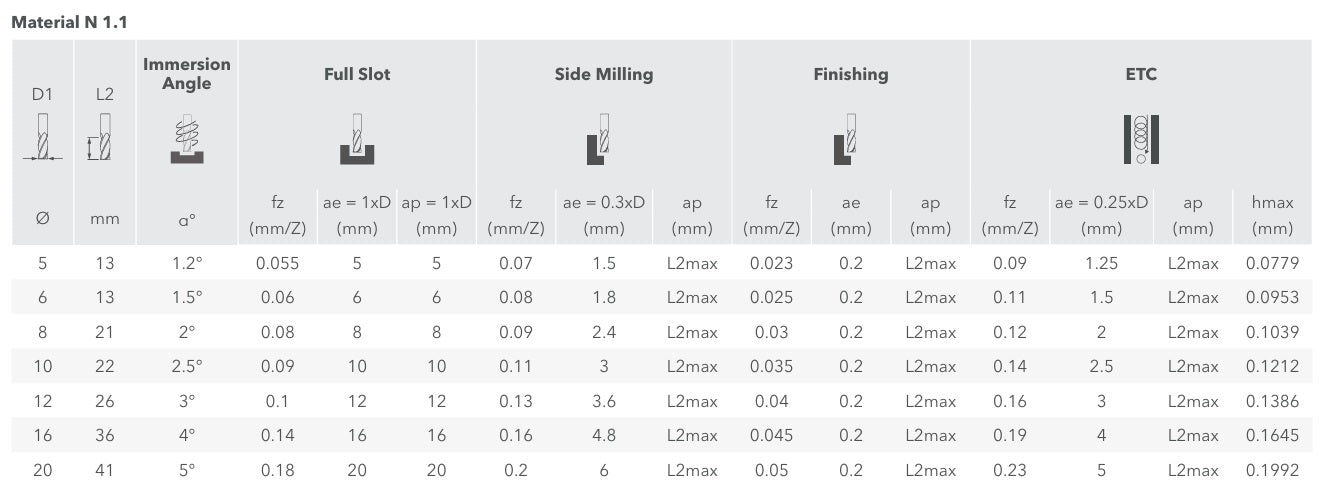The image size is (1323, 496).
Task: Click hmax value 0.1992
Action: click(x=1272, y=470)
